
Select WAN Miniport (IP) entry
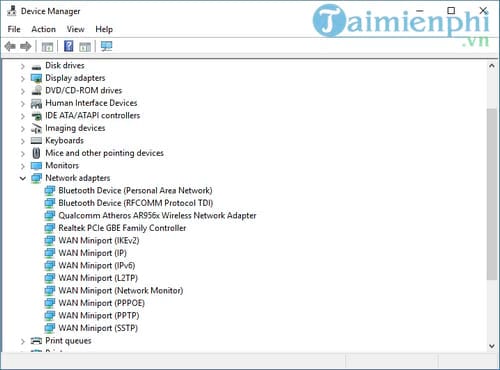tap(93, 253)
